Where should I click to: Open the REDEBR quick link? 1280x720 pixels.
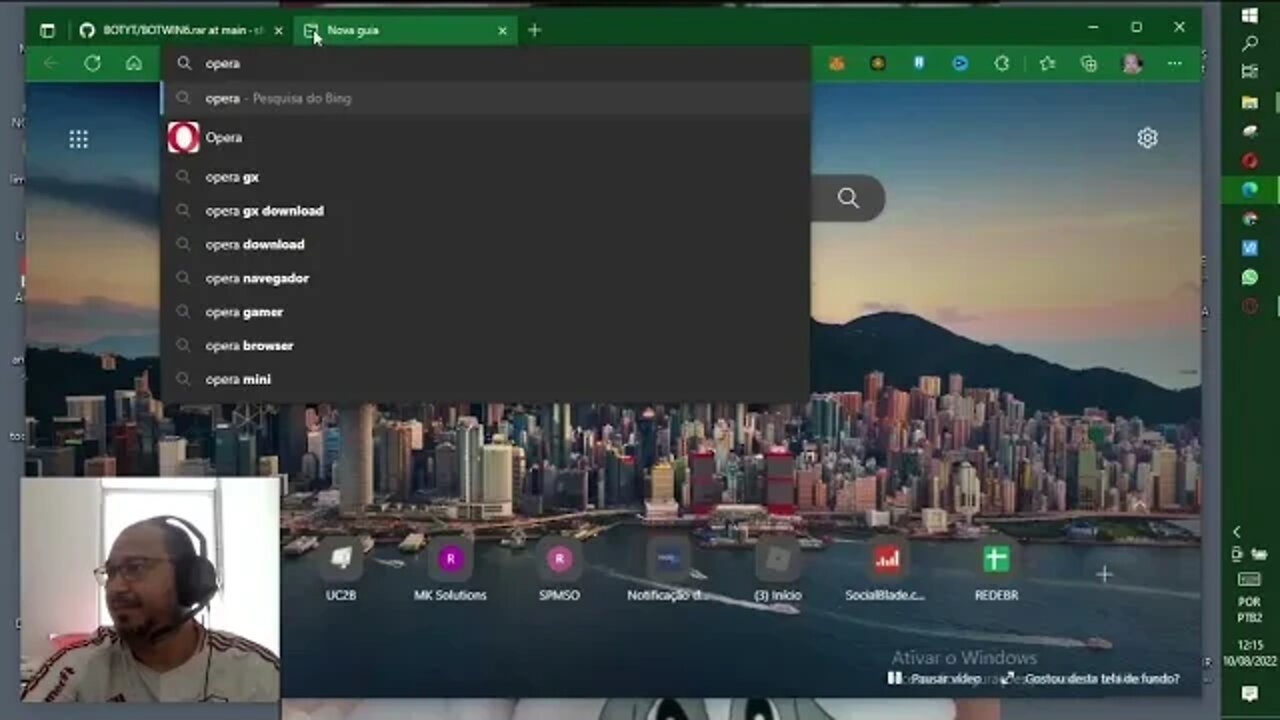pyautogui.click(x=996, y=571)
